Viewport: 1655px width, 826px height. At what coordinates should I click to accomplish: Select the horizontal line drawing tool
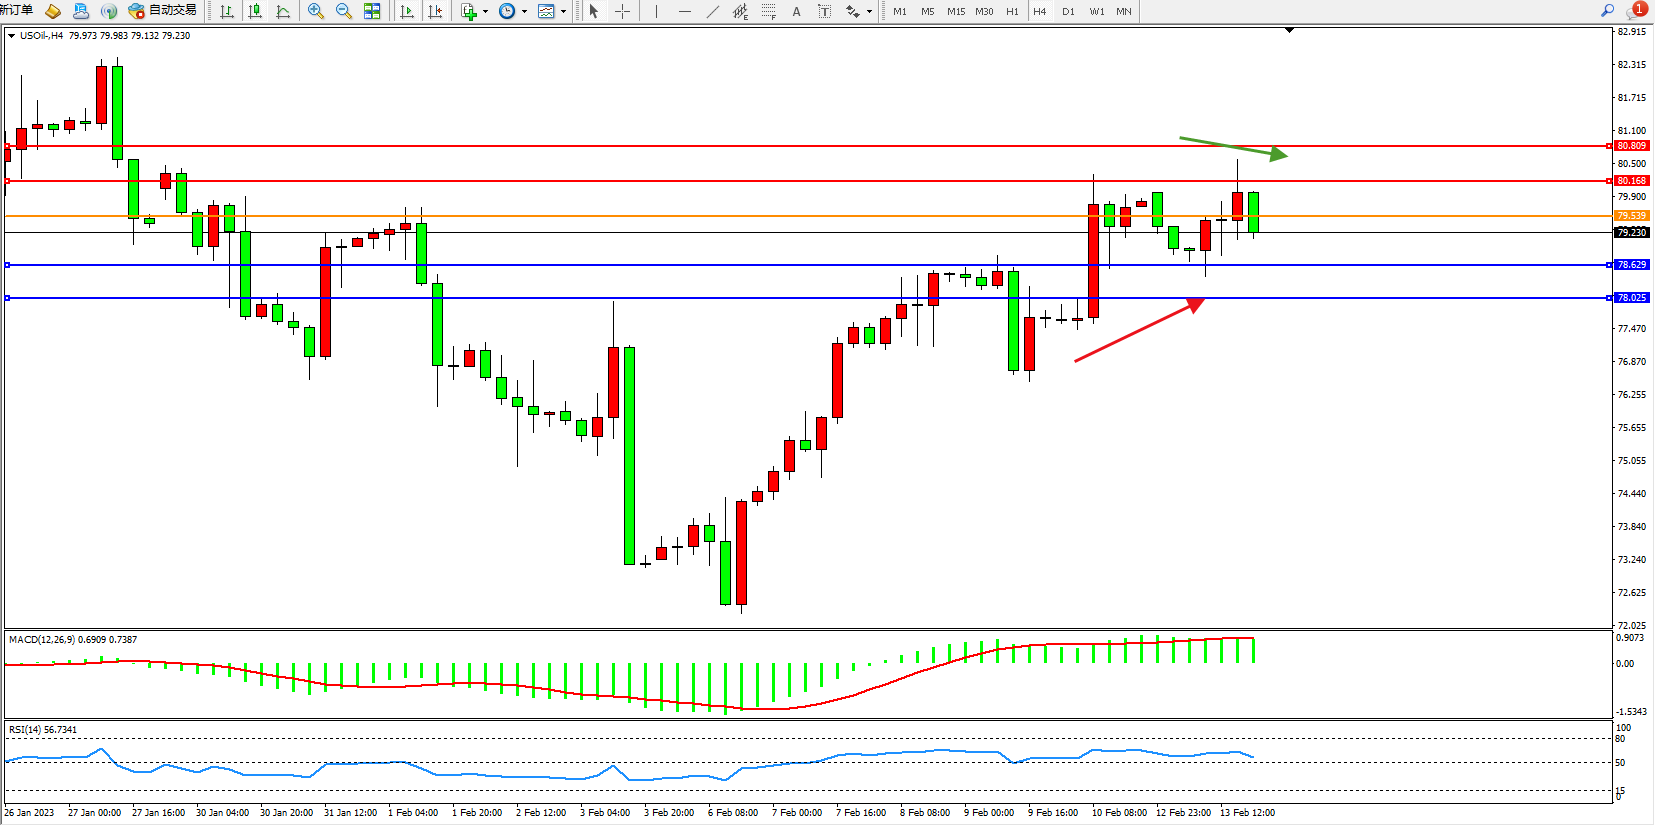684,11
